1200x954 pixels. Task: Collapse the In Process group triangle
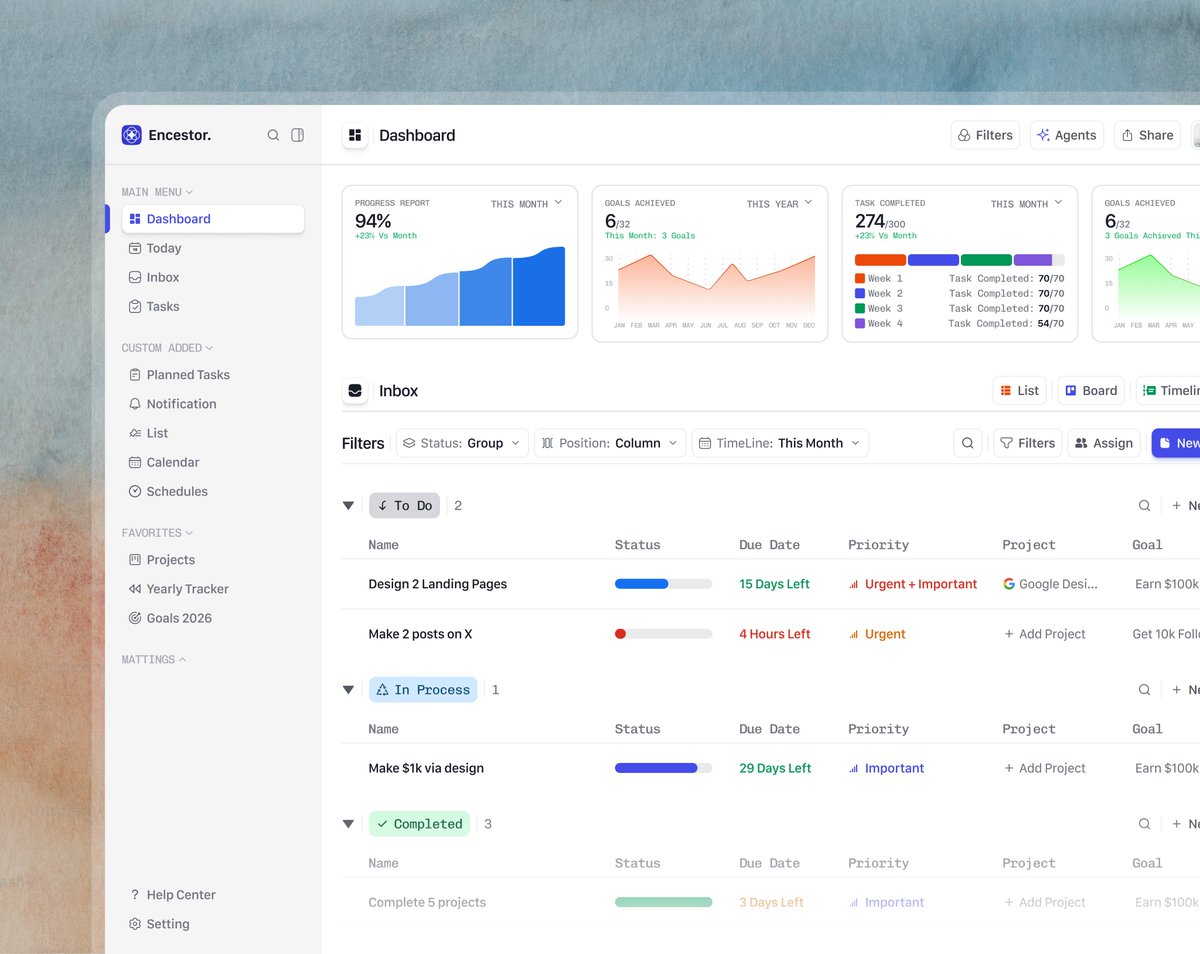[348, 690]
